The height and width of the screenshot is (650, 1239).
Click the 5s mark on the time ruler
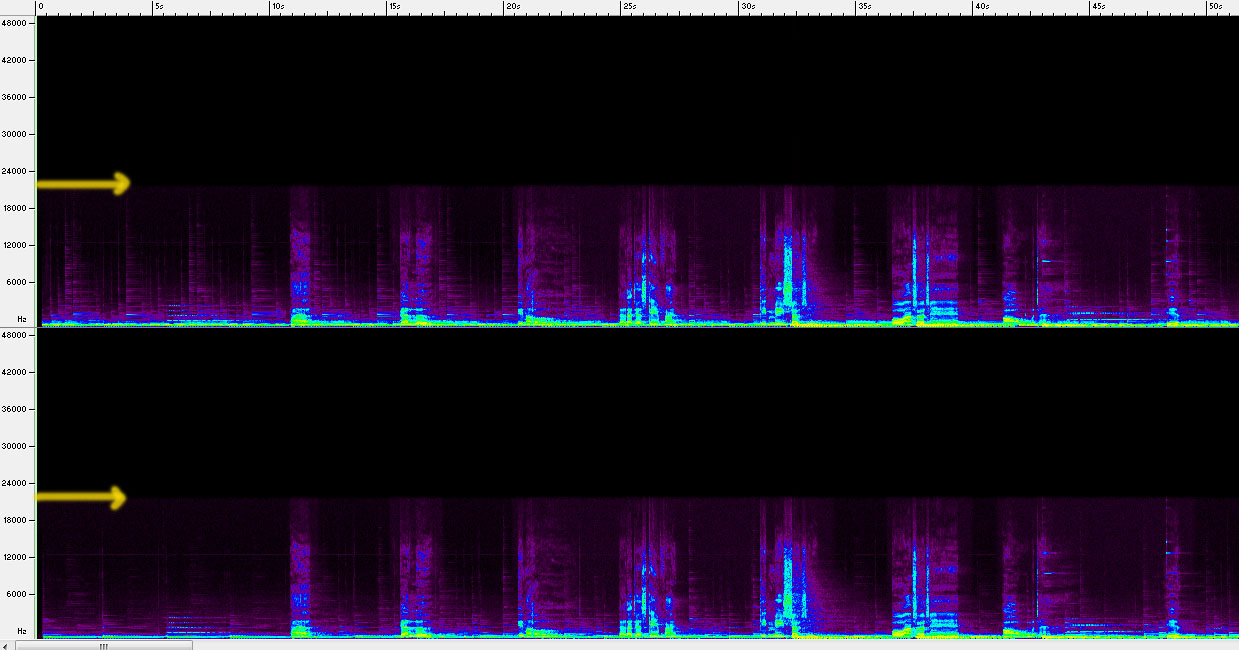click(x=157, y=7)
